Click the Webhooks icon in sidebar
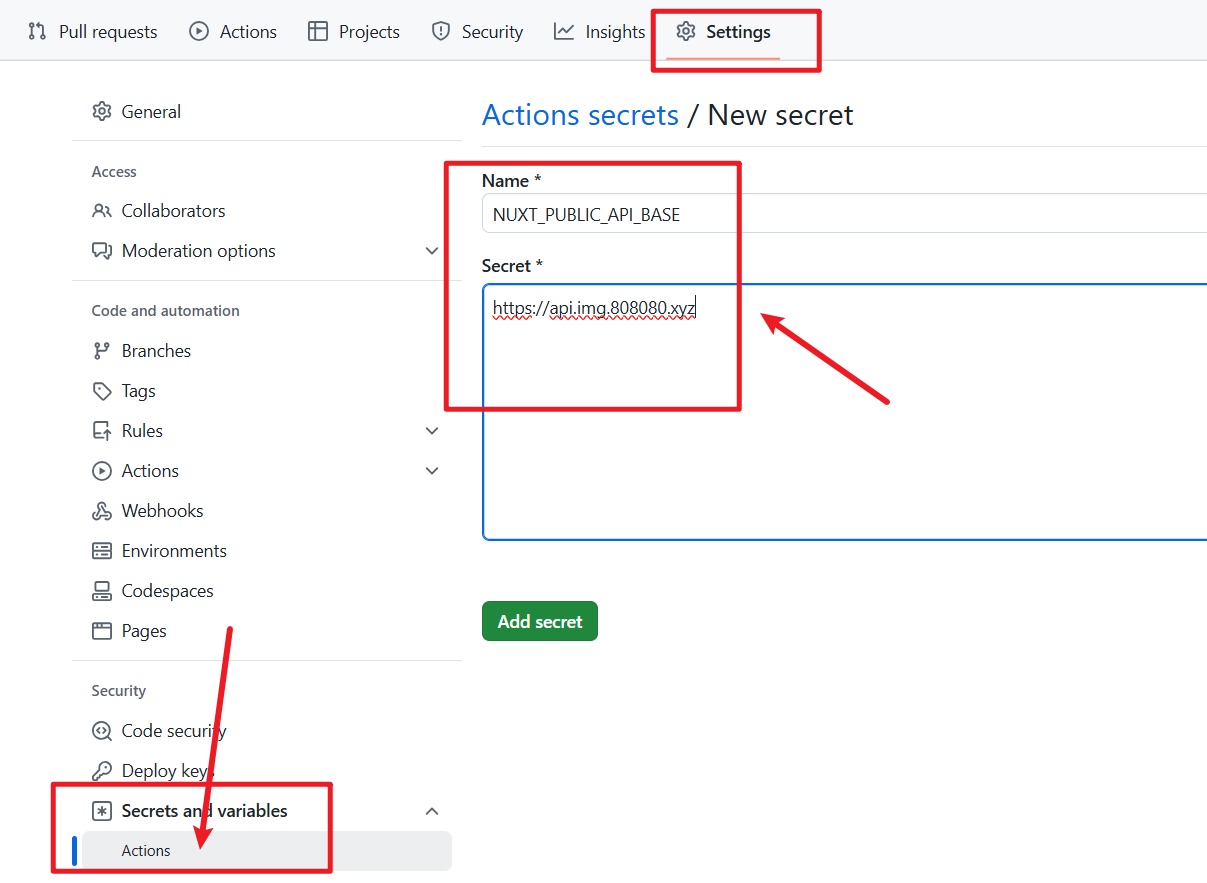1207x883 pixels. [x=101, y=511]
